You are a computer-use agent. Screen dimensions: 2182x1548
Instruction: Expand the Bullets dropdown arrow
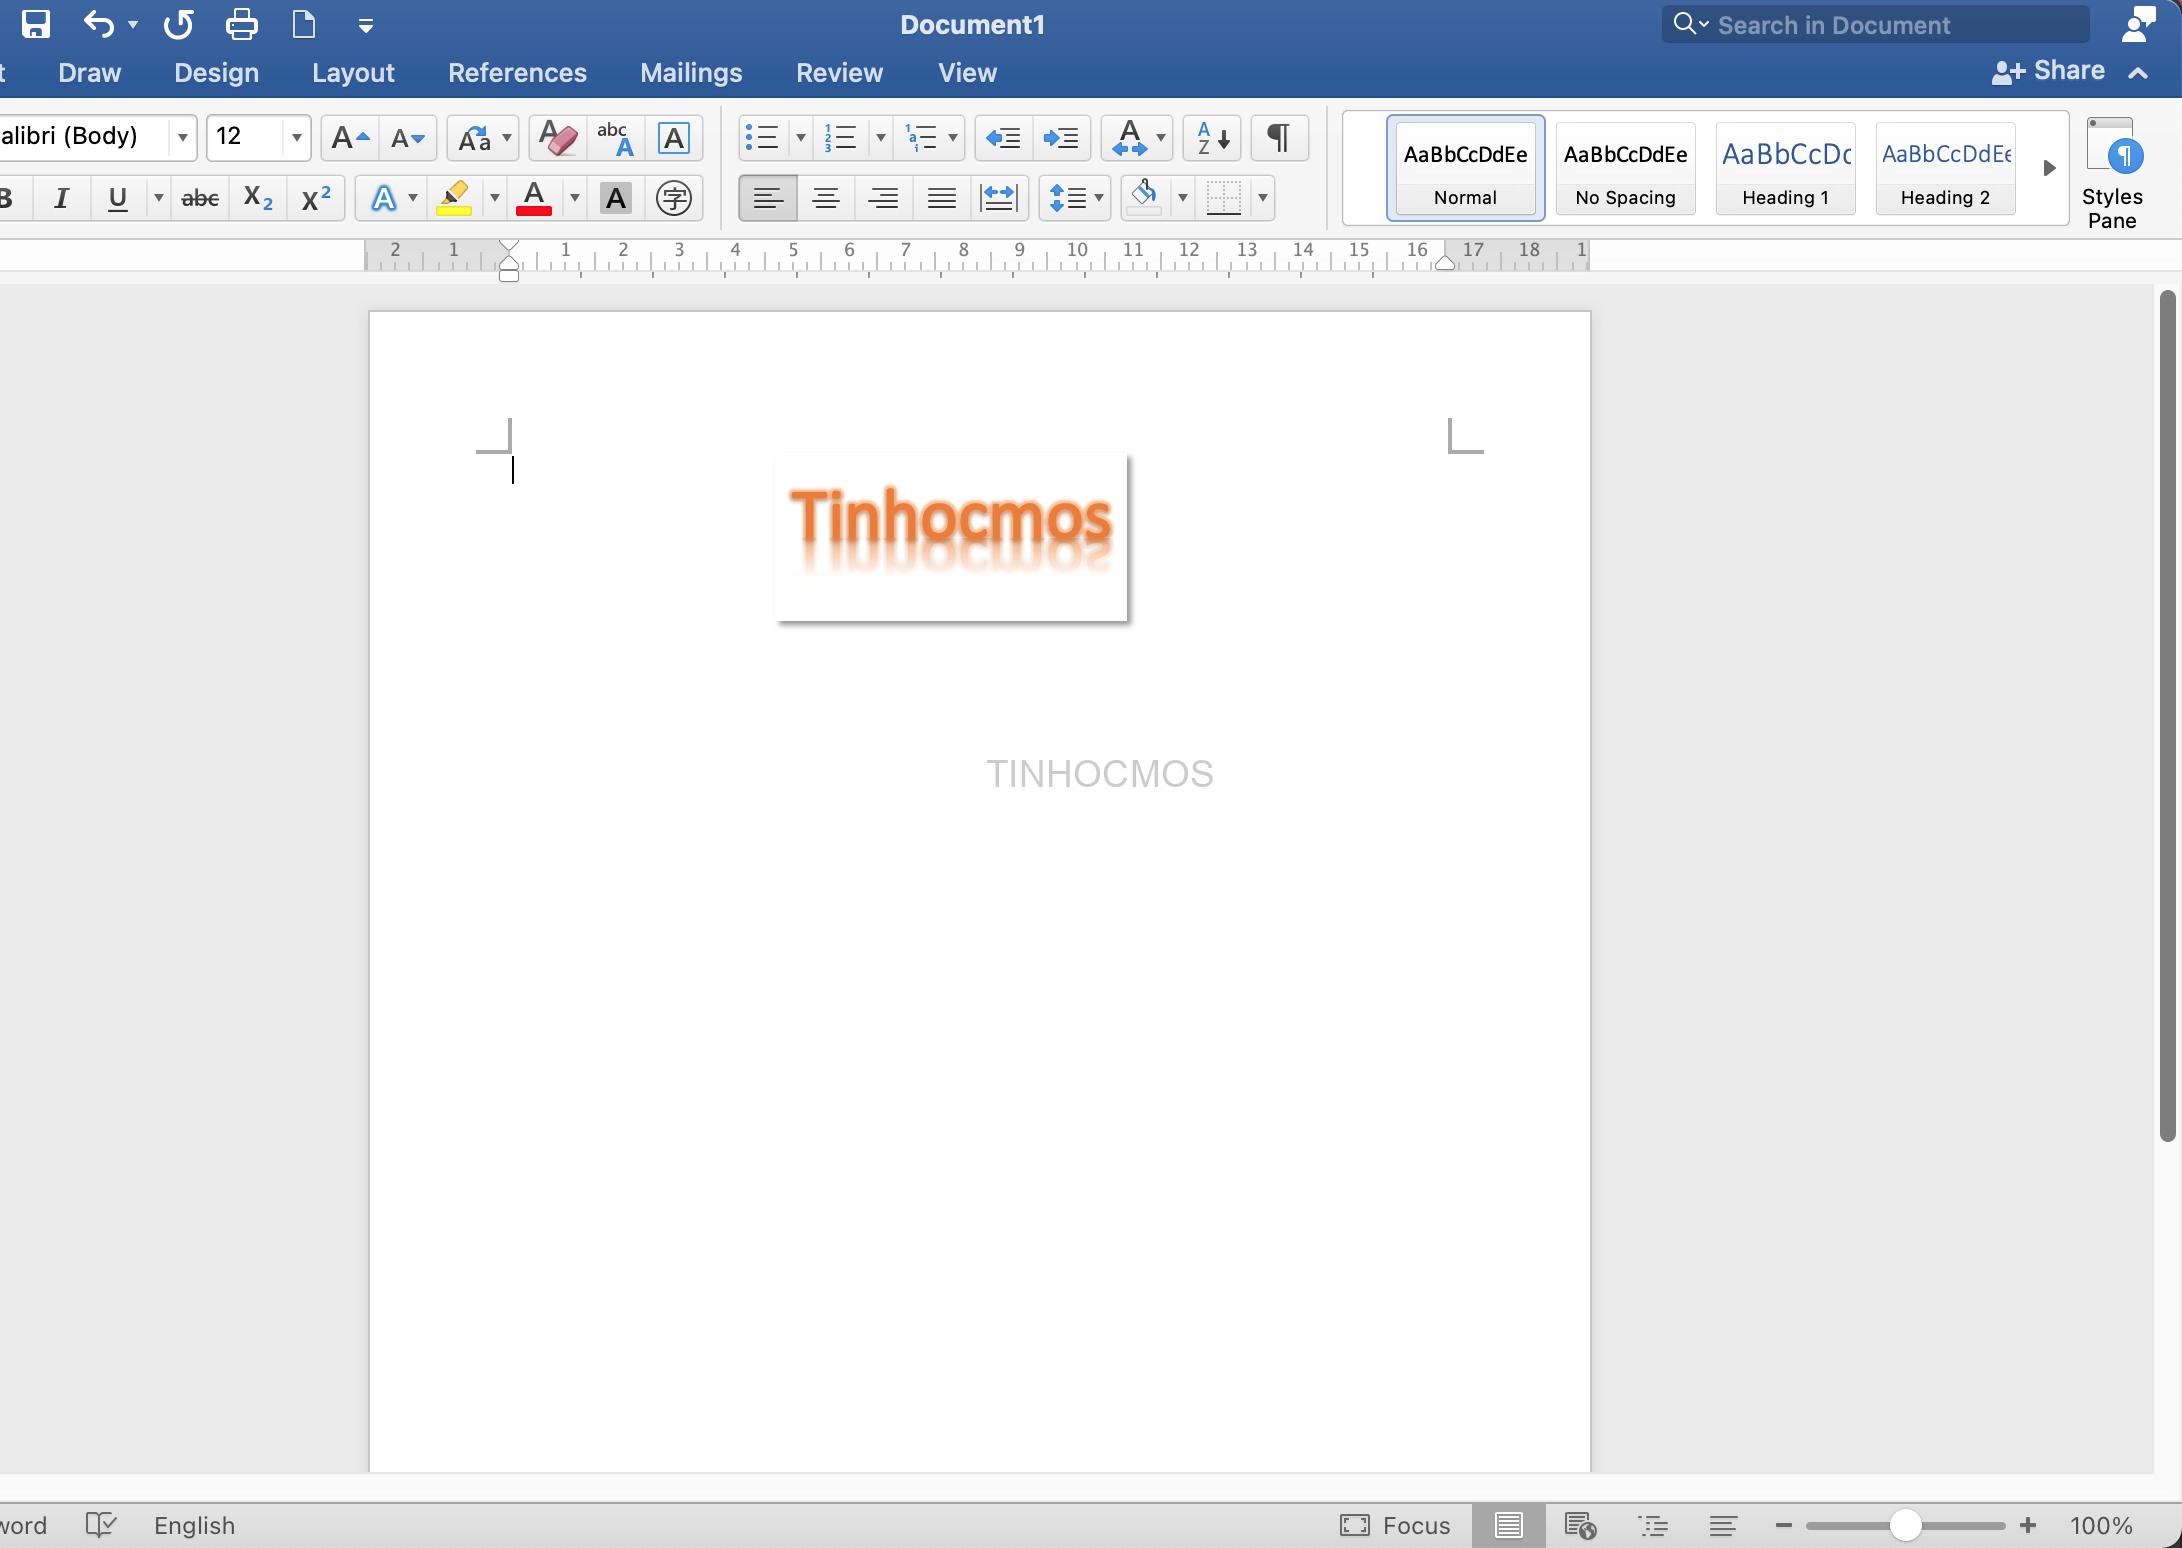[800, 138]
